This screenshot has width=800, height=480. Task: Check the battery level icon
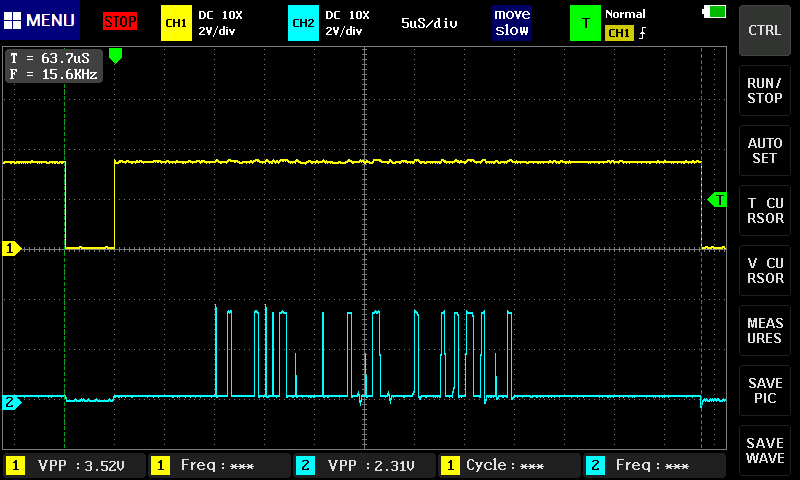coord(714,11)
